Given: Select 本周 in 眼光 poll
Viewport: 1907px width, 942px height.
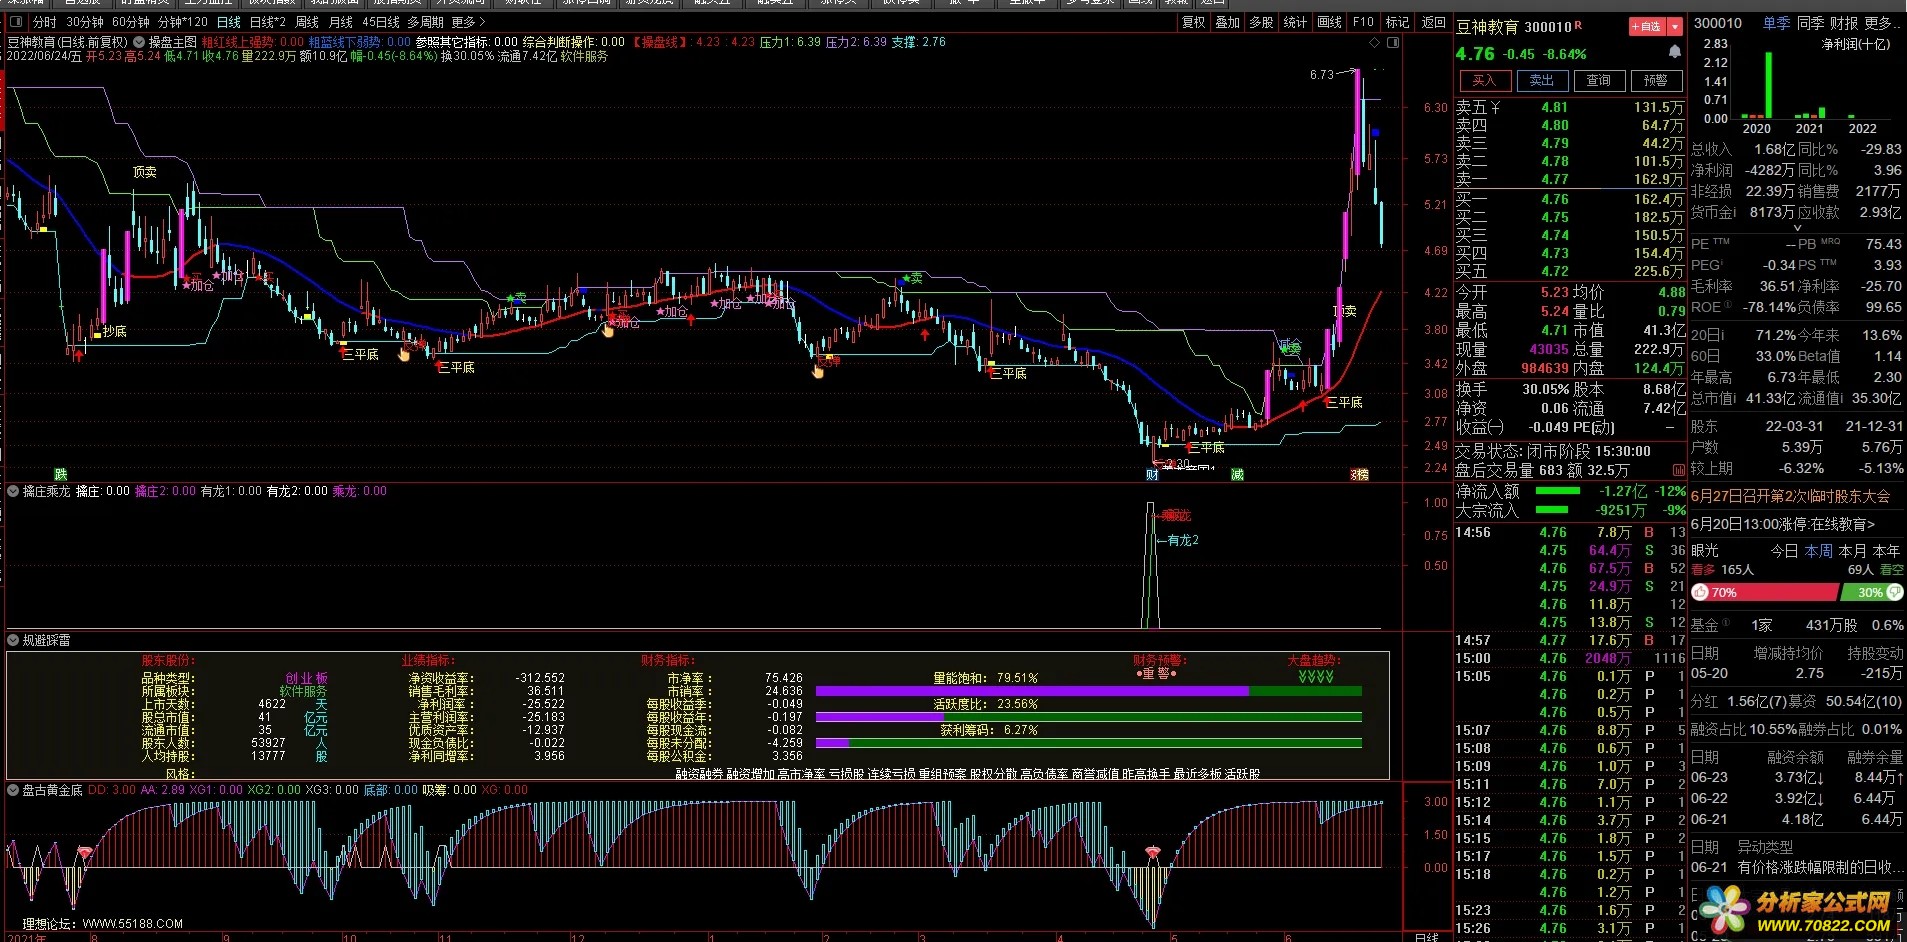Looking at the screenshot, I should point(1818,551).
